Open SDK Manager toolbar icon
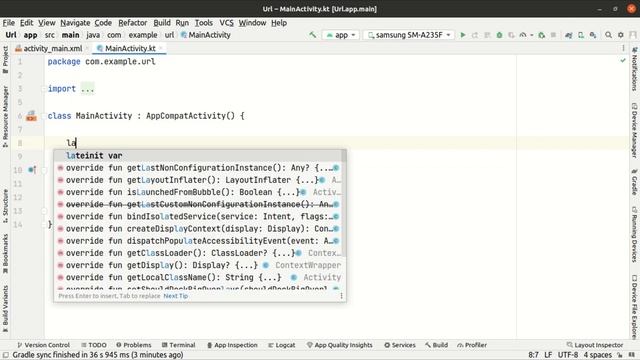This screenshot has height=360, width=640. point(593,35)
